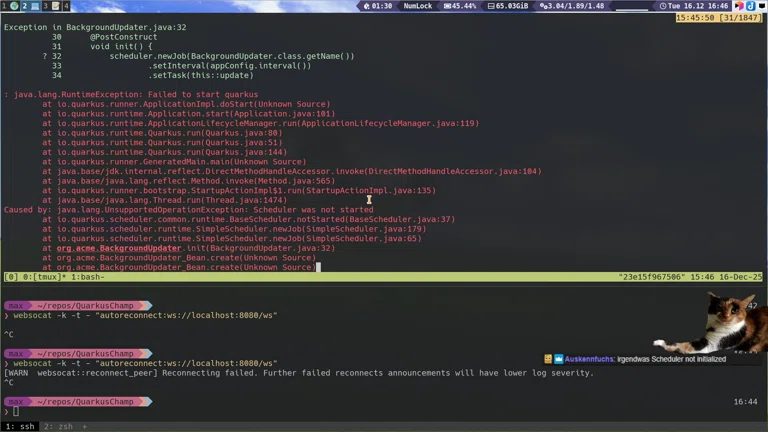Click the NumLock indicator in the status bar
Viewport: 768px width, 432px height.
(418, 6)
